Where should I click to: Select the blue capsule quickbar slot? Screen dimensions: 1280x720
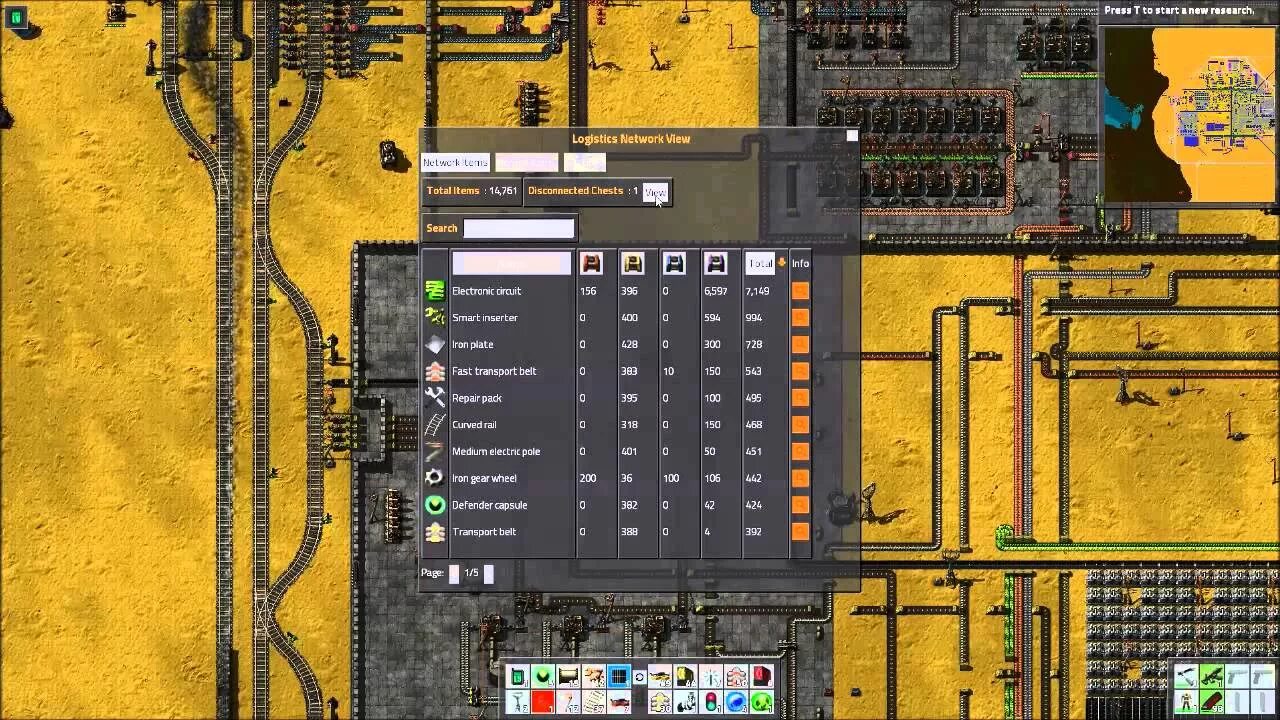click(736, 702)
